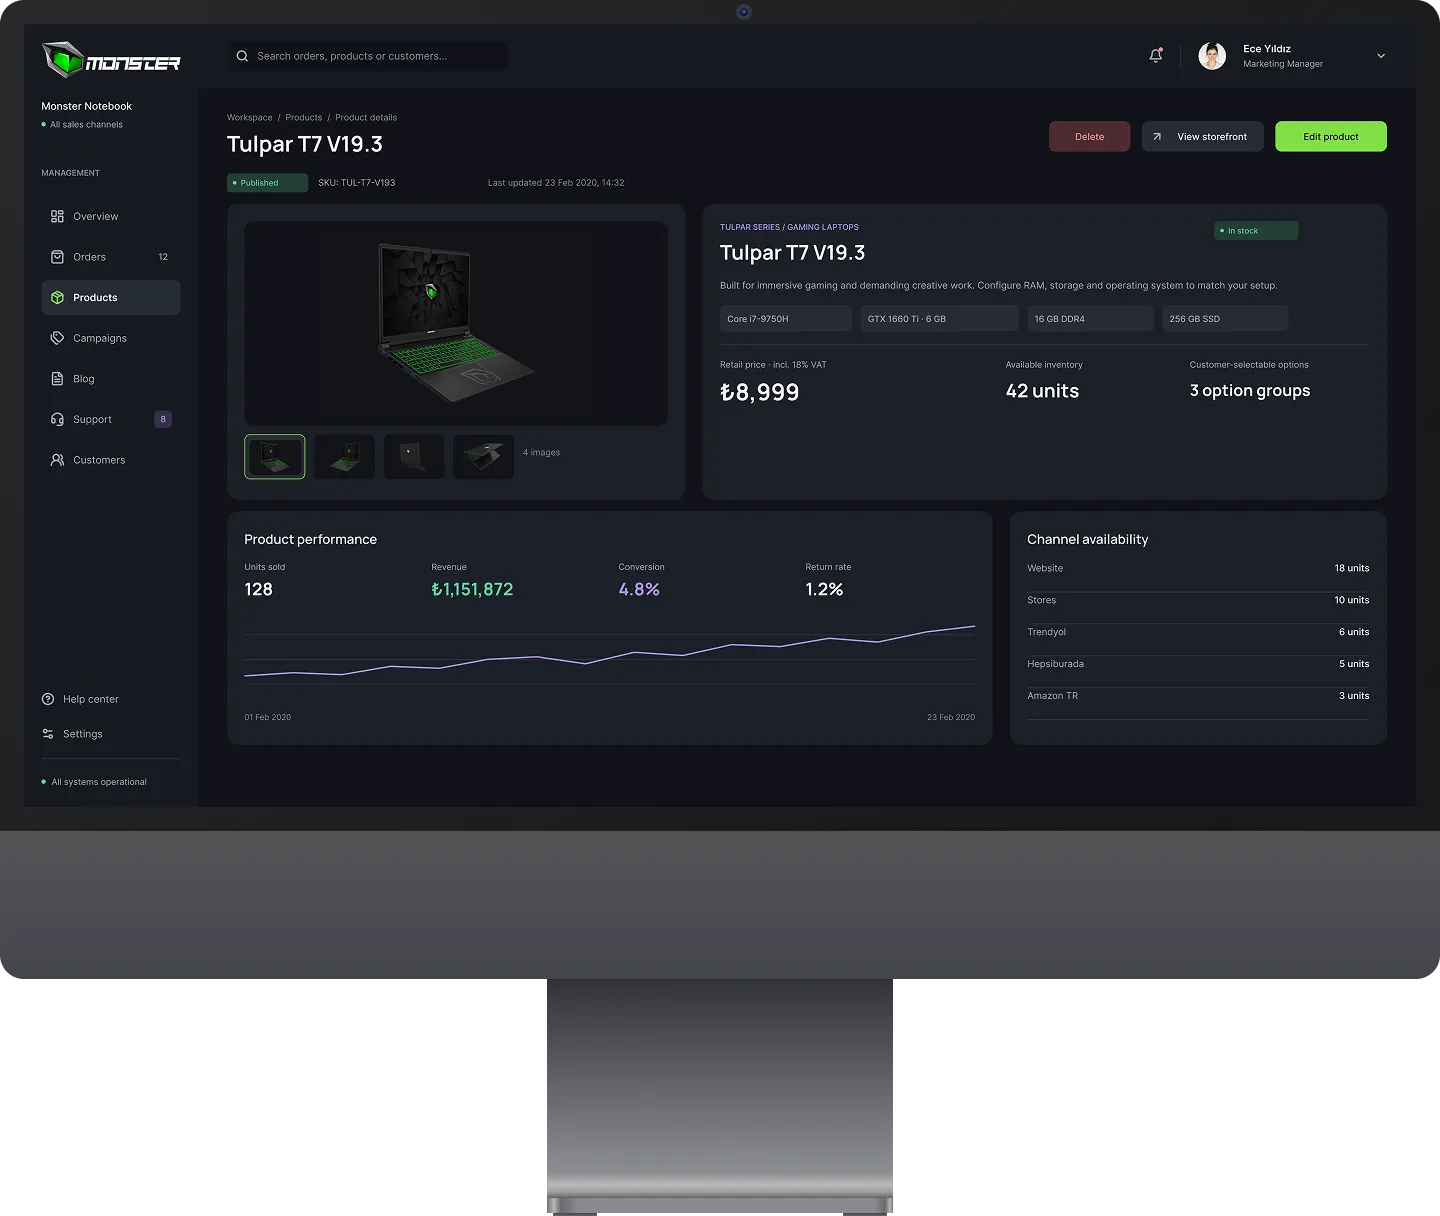Click Monster Notebook workspace name

click(86, 106)
